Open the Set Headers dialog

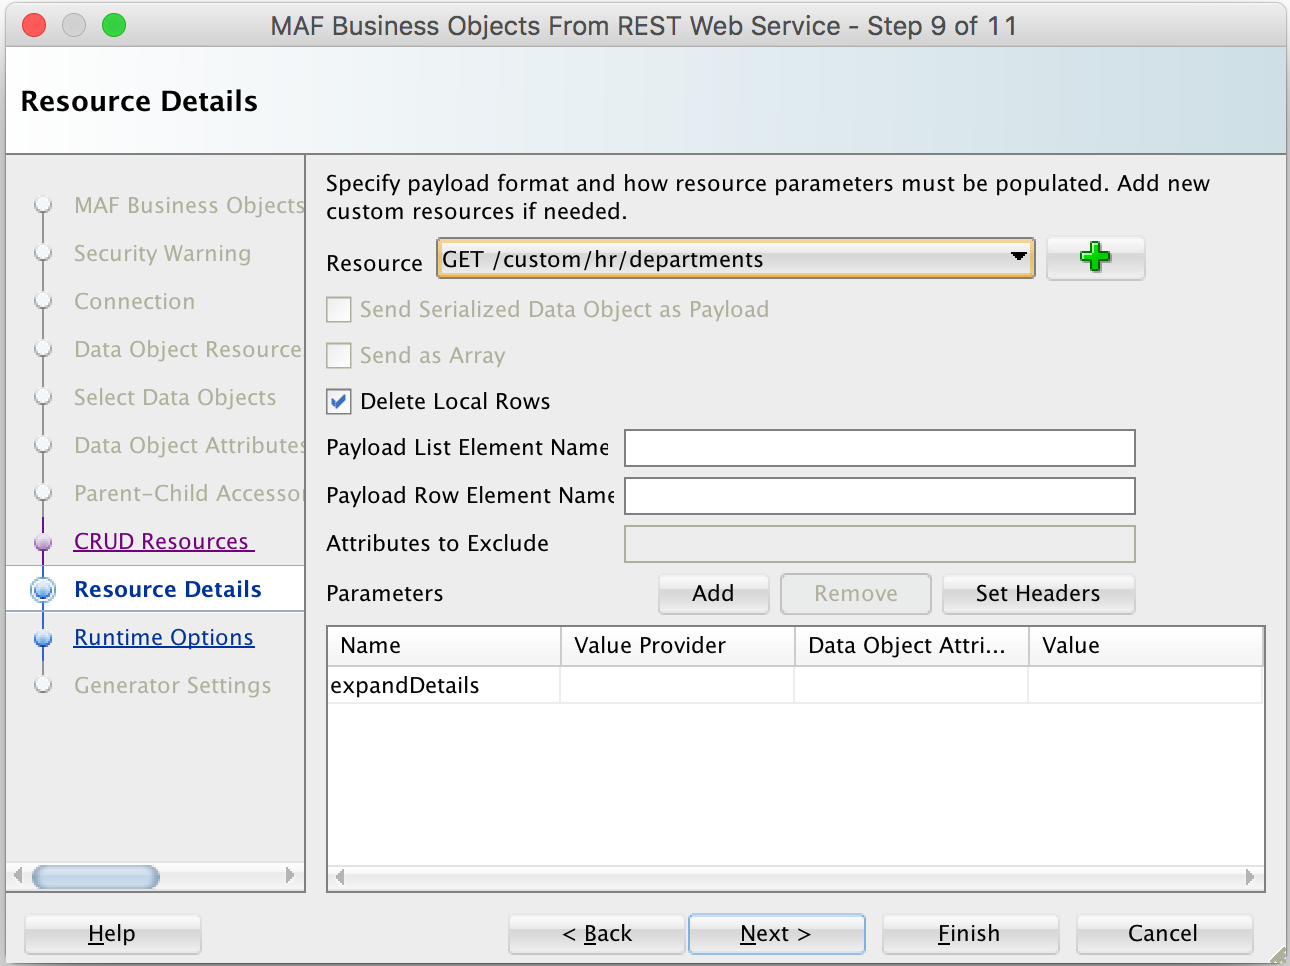click(x=1038, y=594)
